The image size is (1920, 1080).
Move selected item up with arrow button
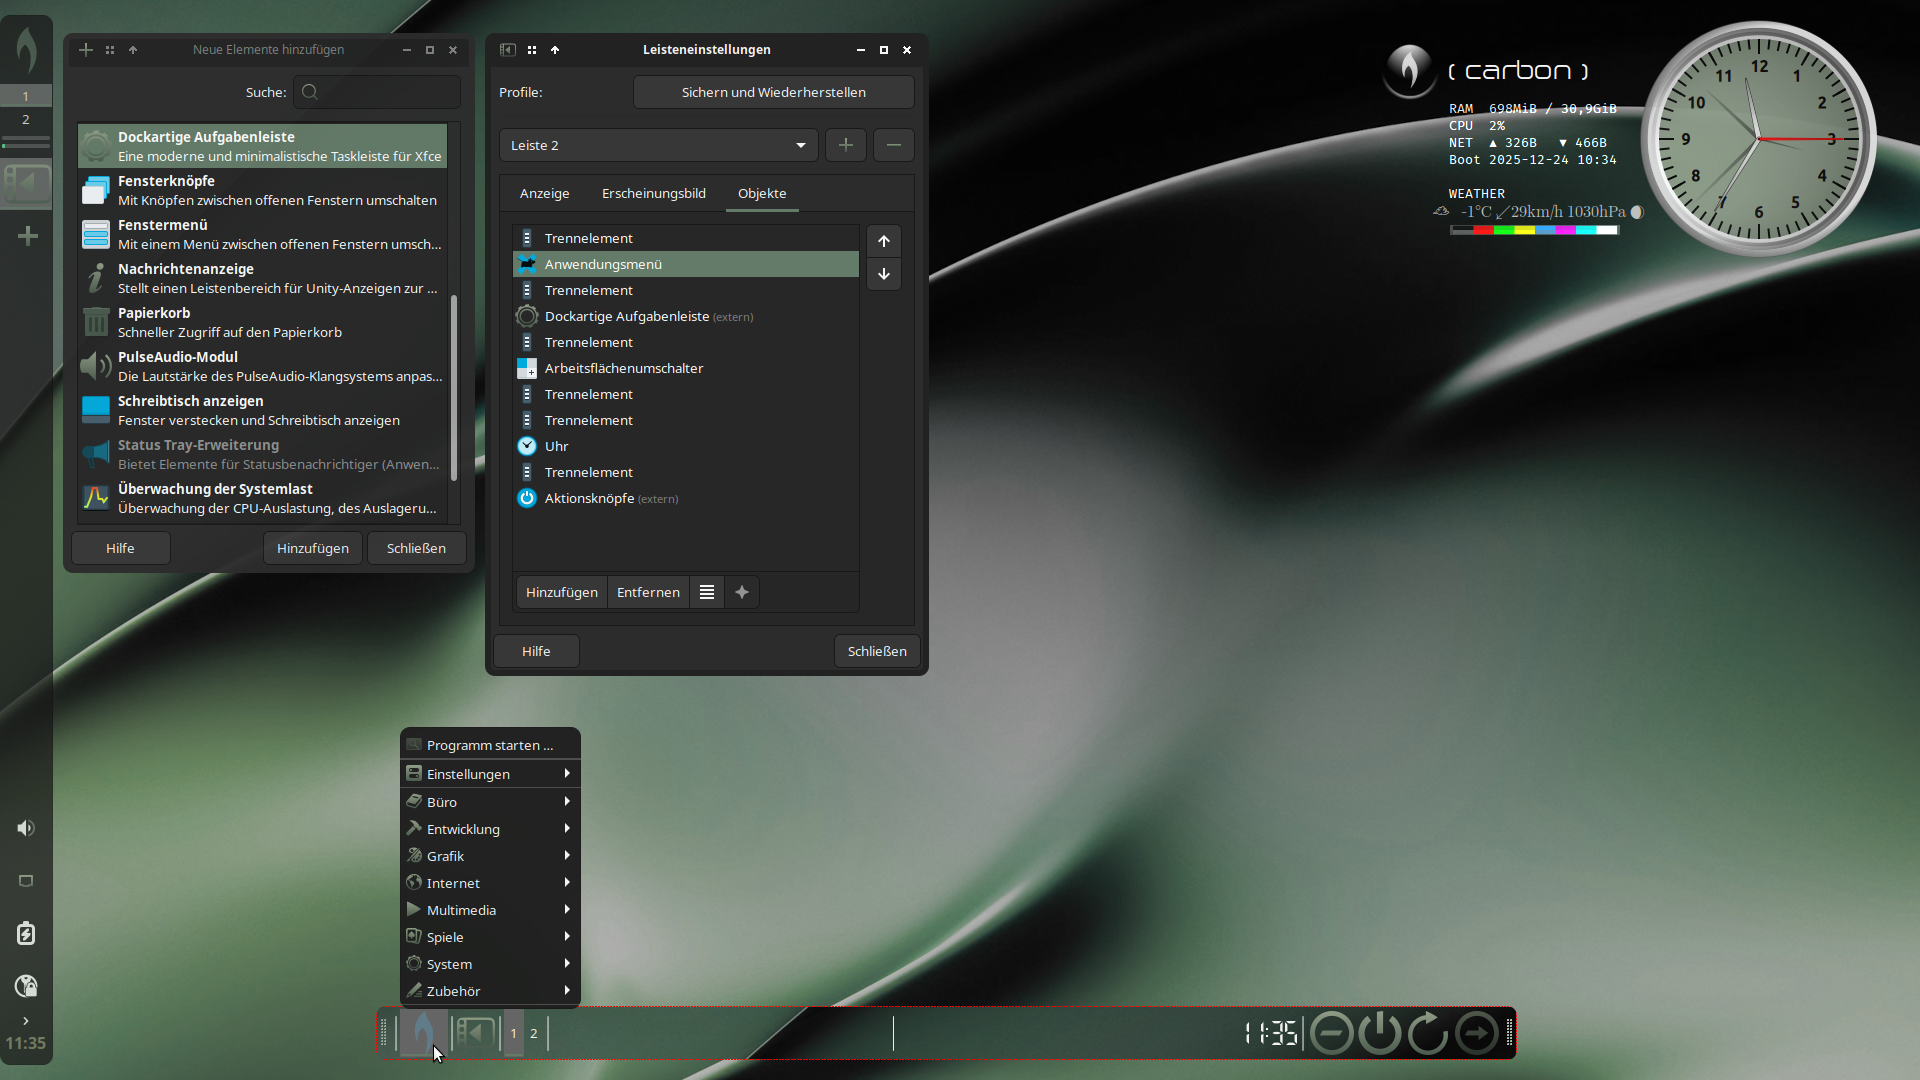[884, 241]
